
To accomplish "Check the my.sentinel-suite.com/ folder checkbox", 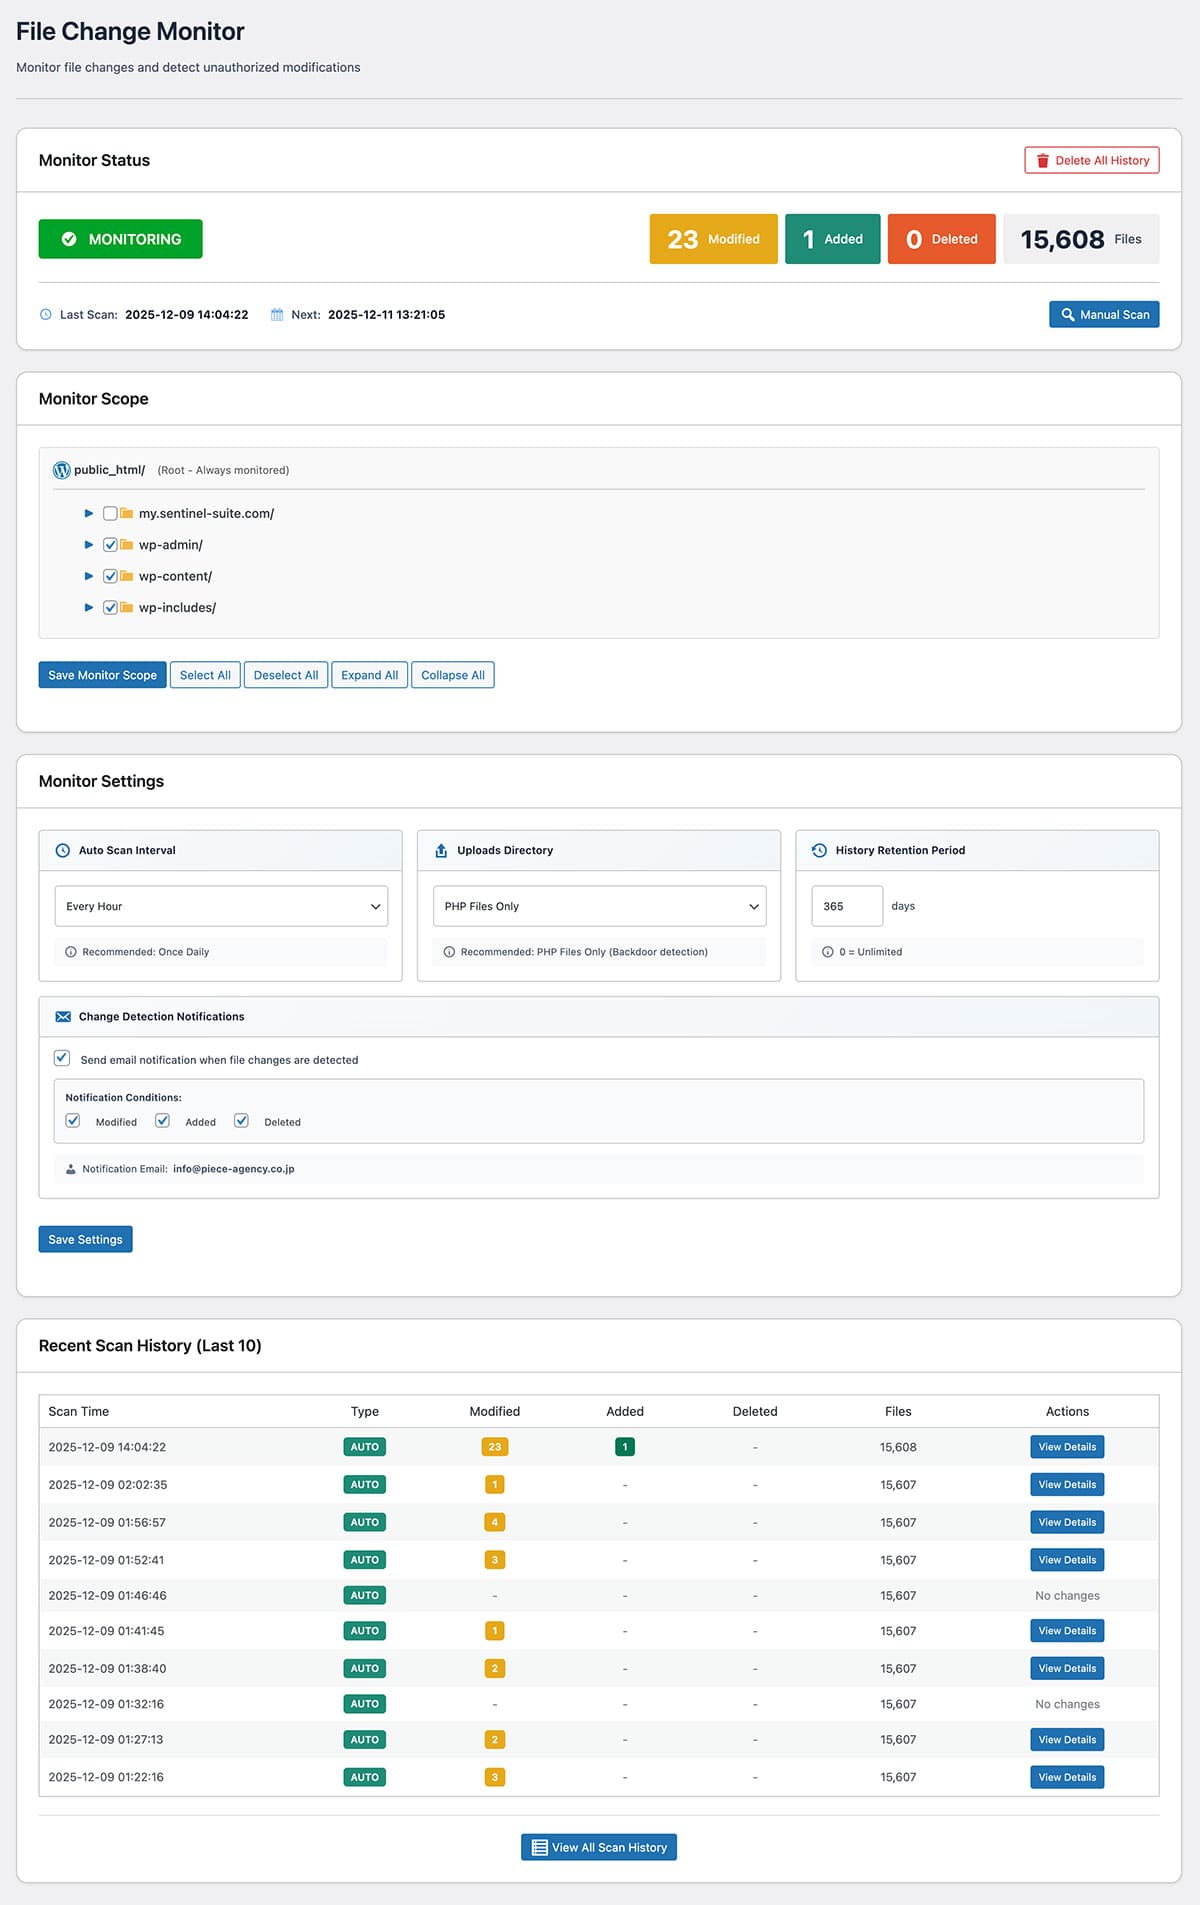I will pyautogui.click(x=110, y=514).
